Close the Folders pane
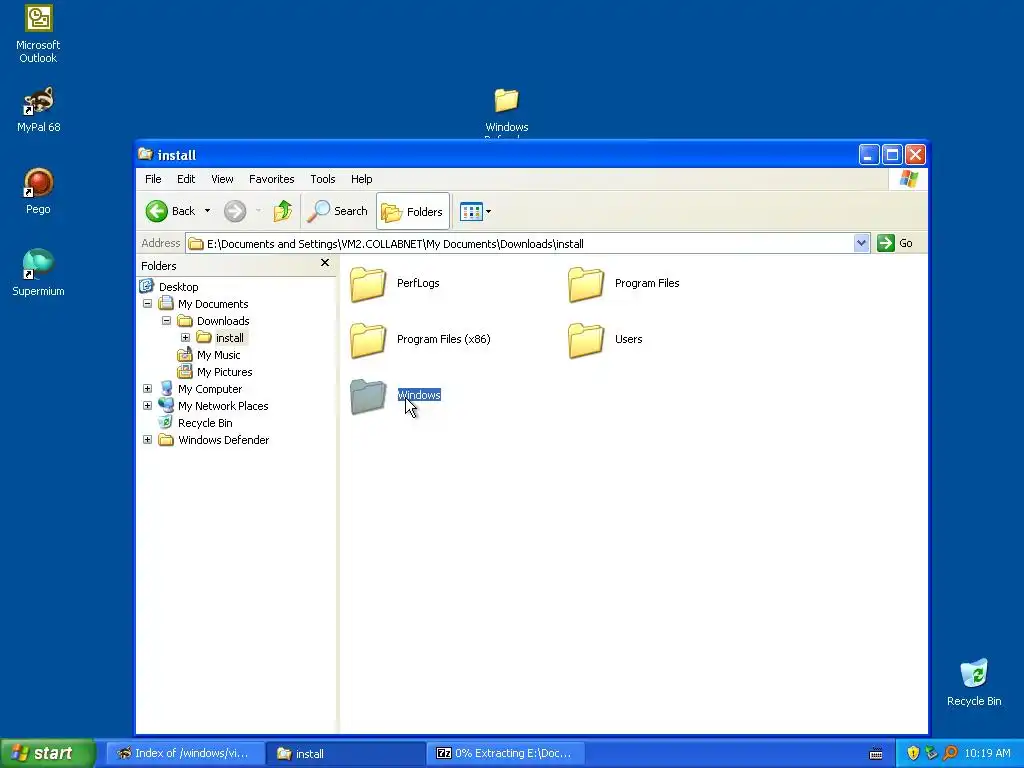The width and height of the screenshot is (1024, 768). (325, 263)
